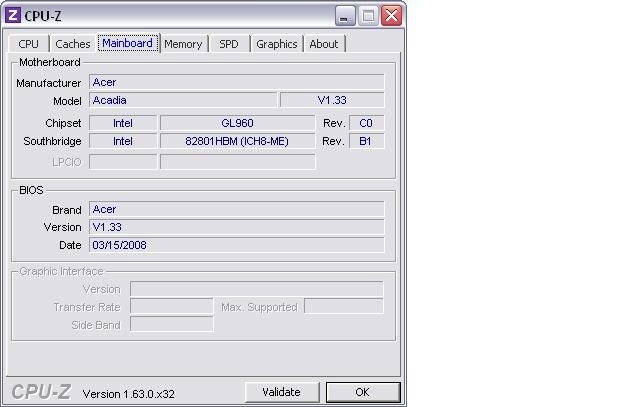Select the 82801HBM (ICH8-ME) southbridge value
This screenshot has width=640, height=407.
click(238, 141)
